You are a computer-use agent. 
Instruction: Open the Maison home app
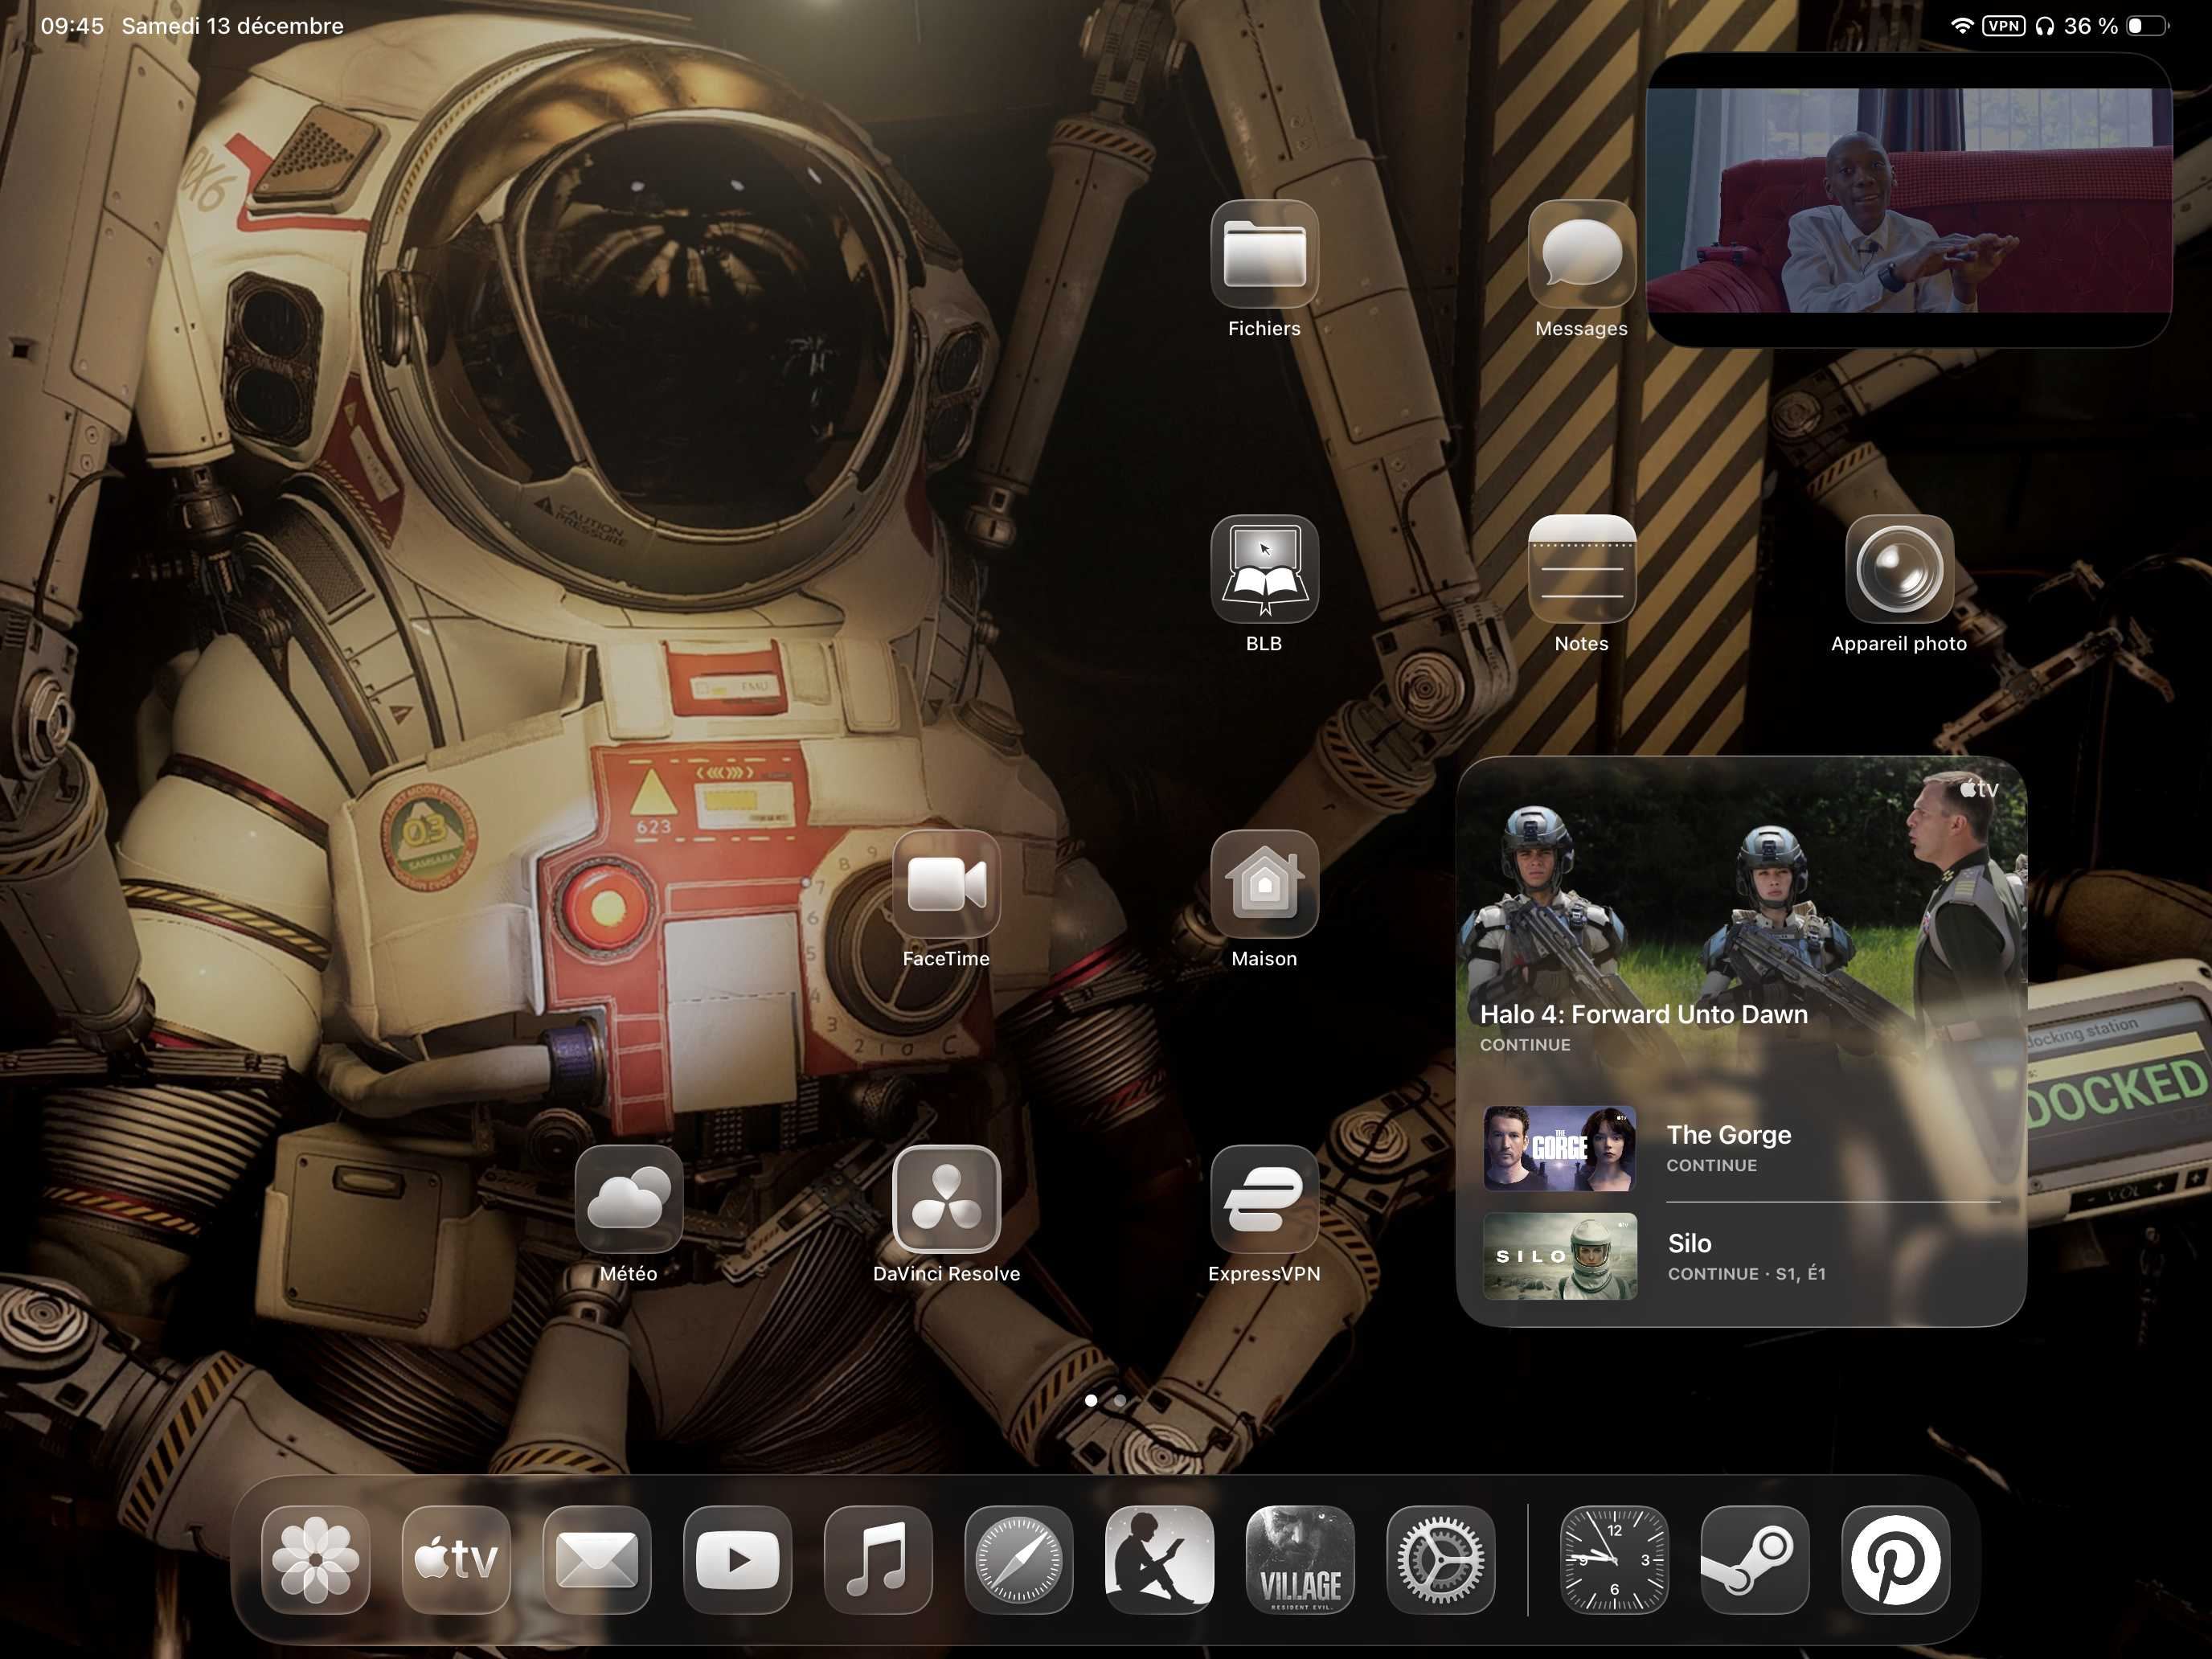1264,884
